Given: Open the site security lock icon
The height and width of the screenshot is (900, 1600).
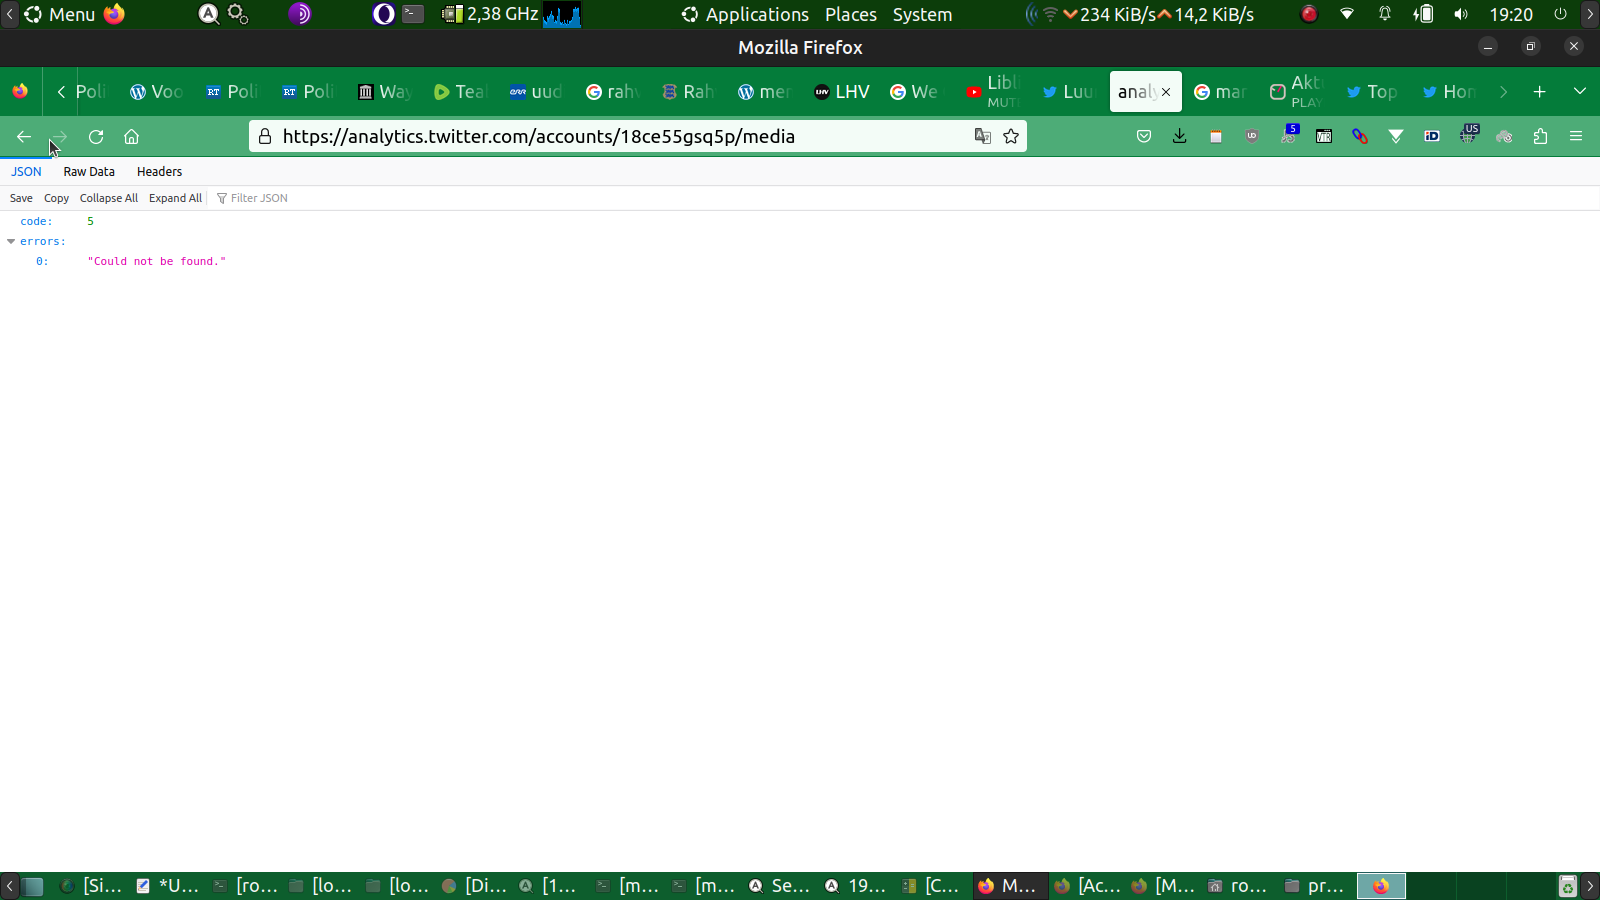Looking at the screenshot, I should [265, 137].
